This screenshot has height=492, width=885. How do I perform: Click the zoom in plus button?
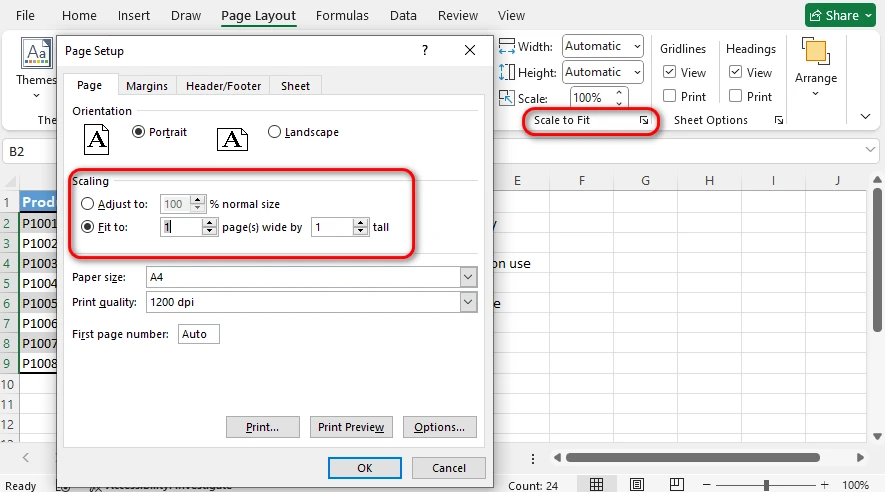point(825,485)
